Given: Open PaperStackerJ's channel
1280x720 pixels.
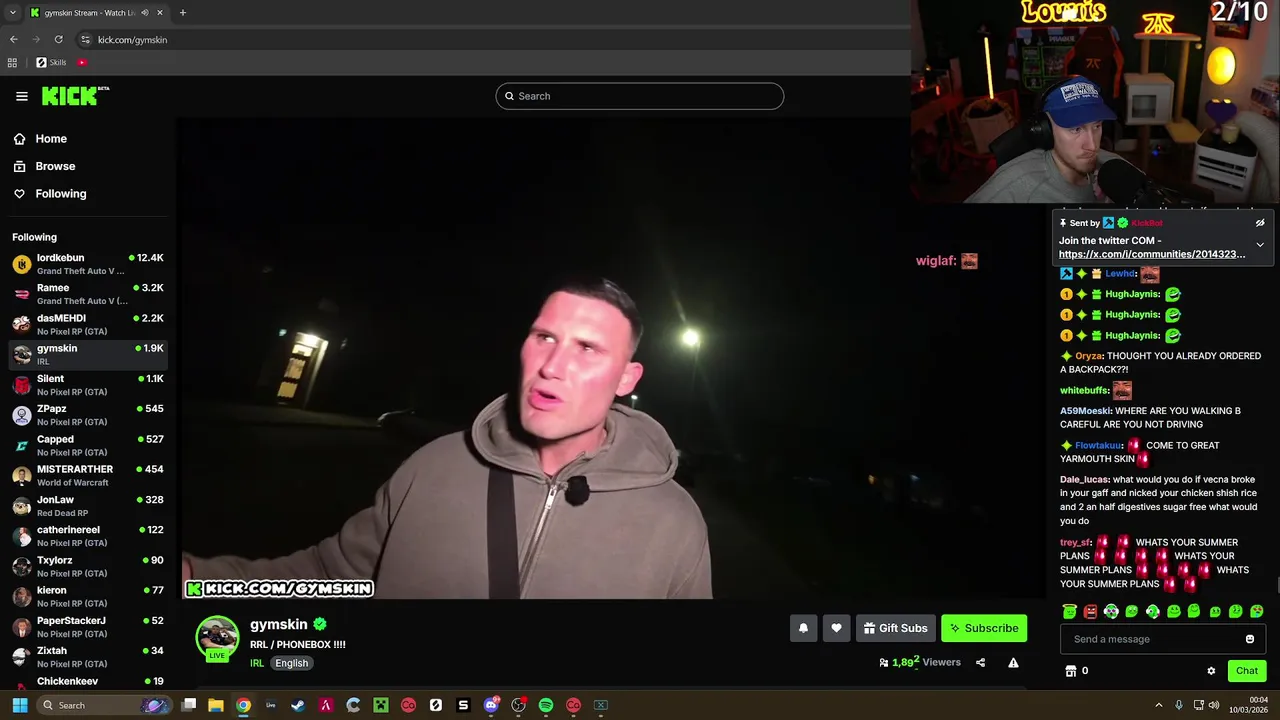Looking at the screenshot, I should tap(88, 627).
